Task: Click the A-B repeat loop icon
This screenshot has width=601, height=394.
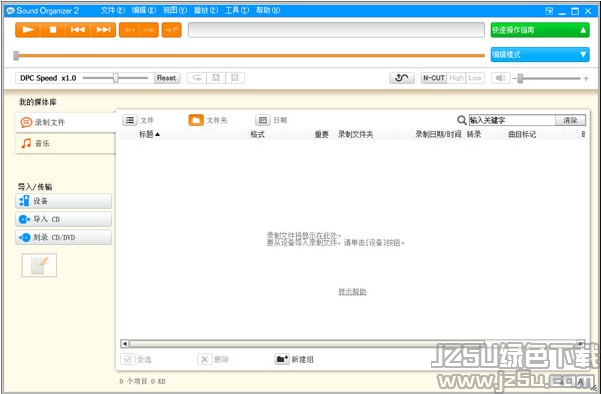Action: tap(197, 78)
